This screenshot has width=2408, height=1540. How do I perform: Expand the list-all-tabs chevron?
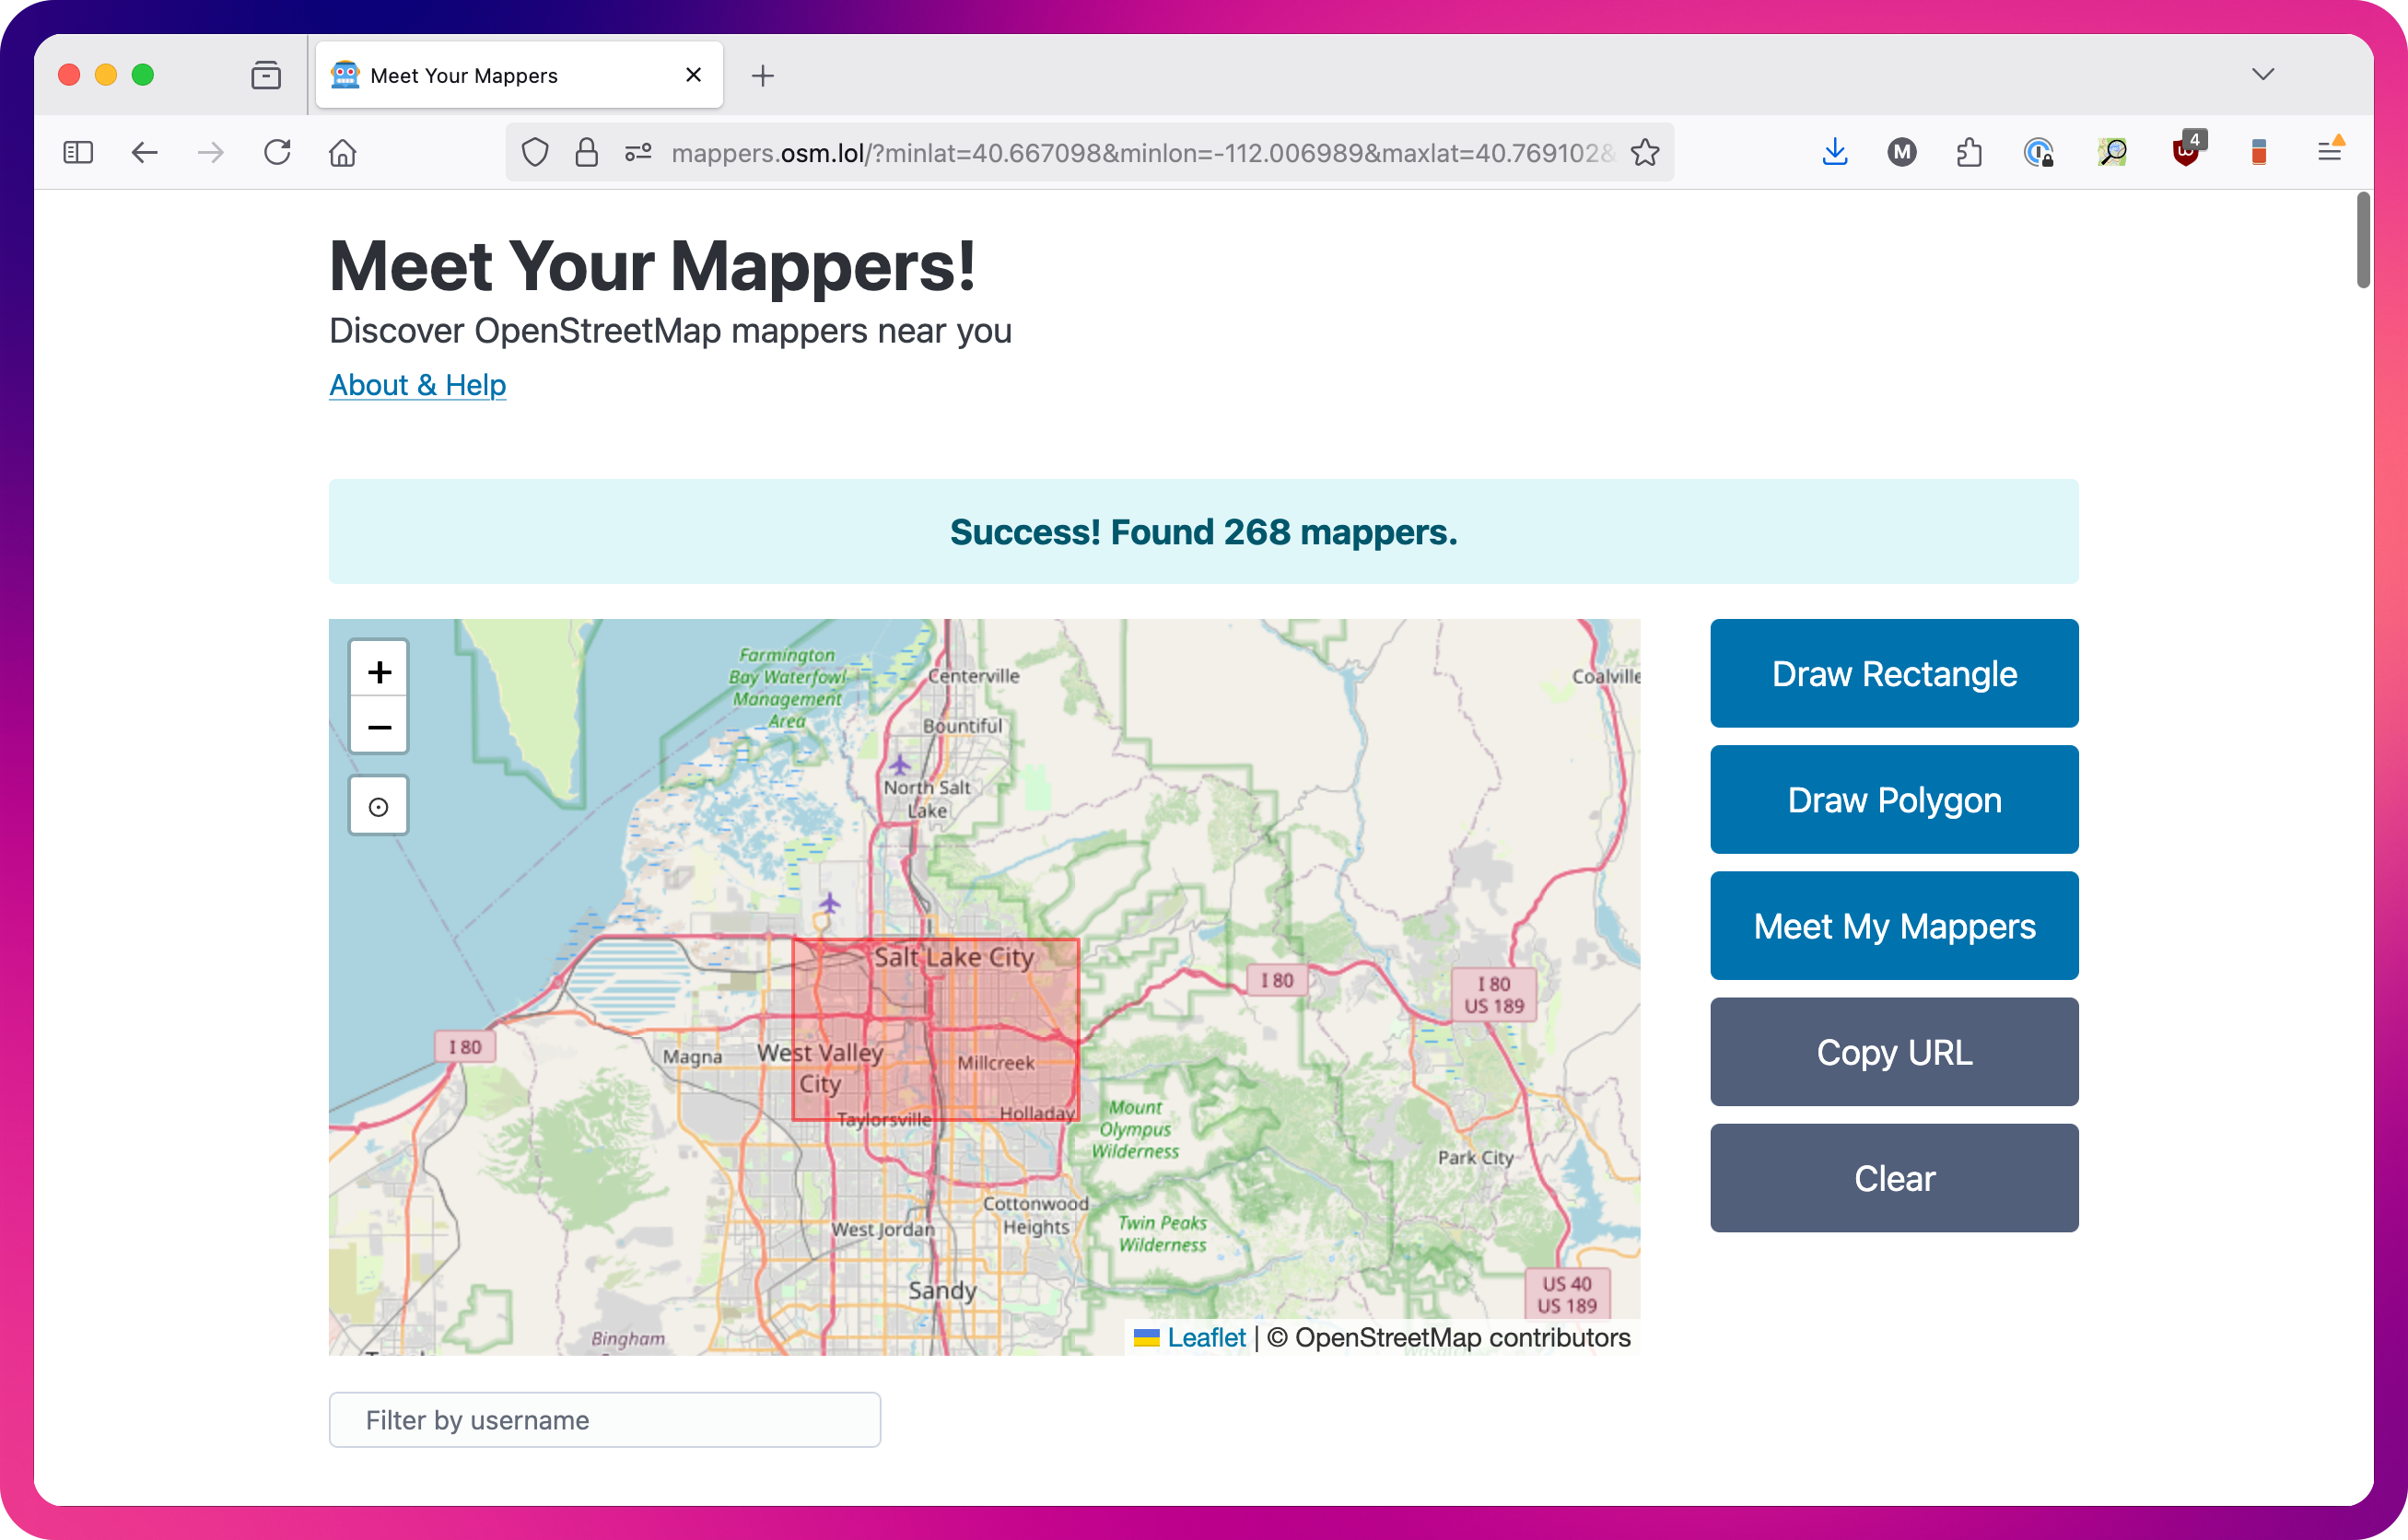coord(2263,75)
